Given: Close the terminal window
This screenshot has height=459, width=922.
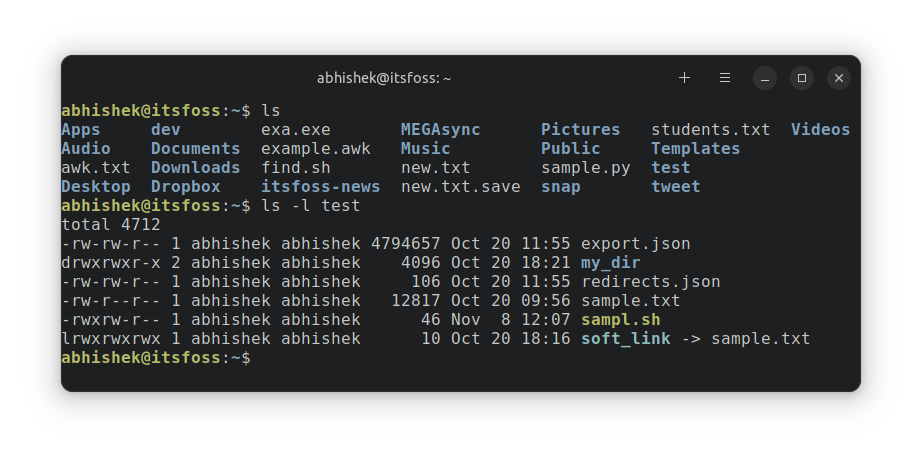Looking at the screenshot, I should pyautogui.click(x=839, y=78).
